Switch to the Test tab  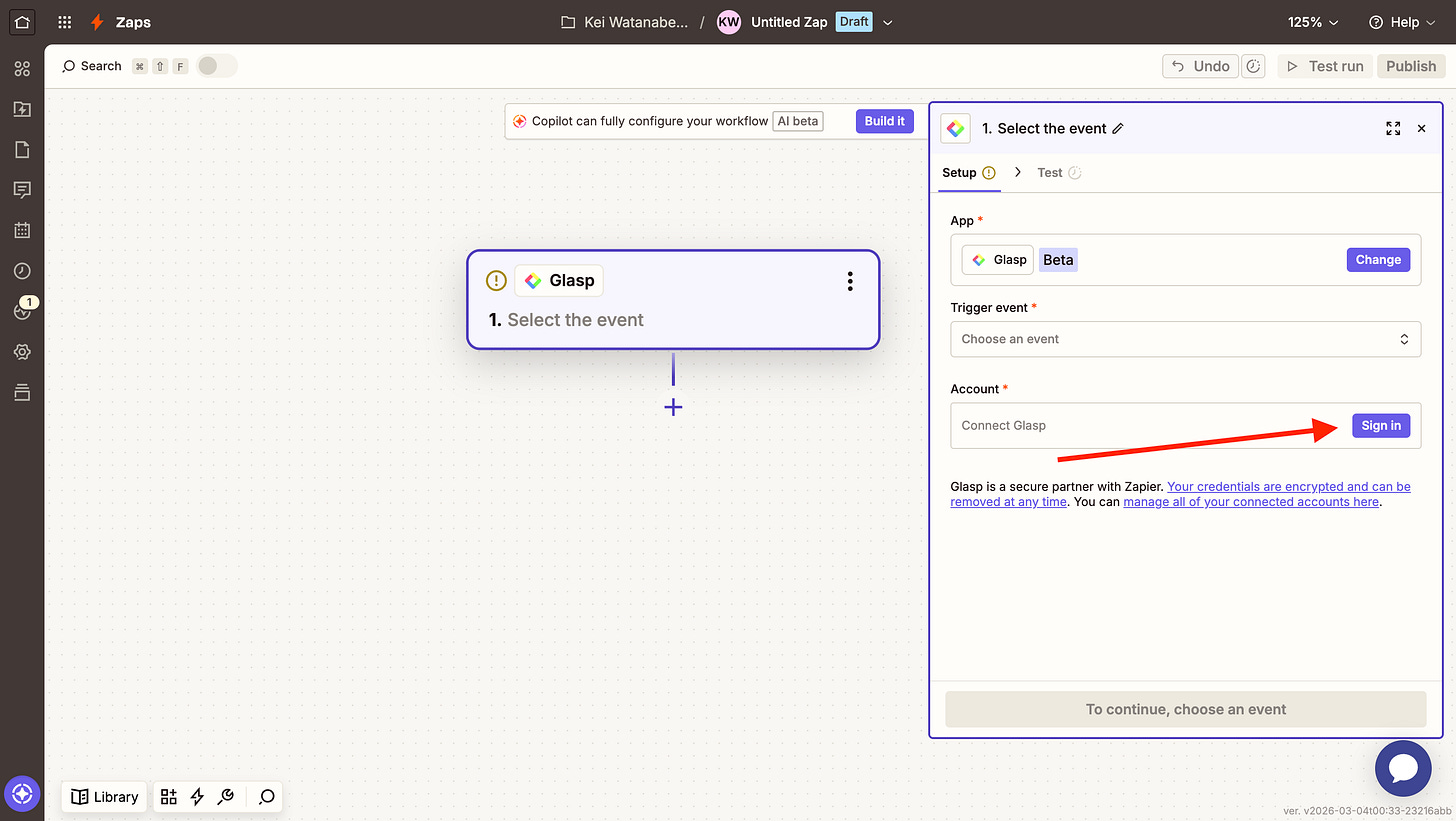click(x=1059, y=172)
